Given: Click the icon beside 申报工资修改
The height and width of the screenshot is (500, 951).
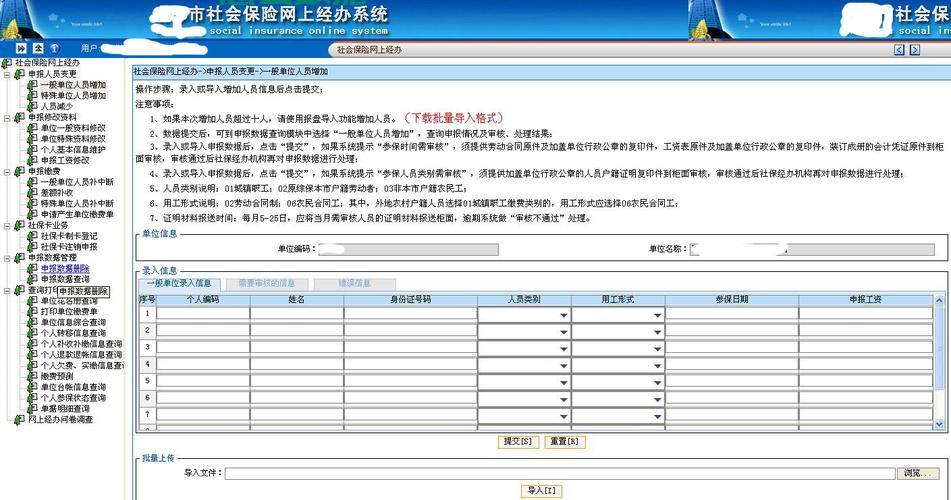Looking at the screenshot, I should pyautogui.click(x=33, y=160).
